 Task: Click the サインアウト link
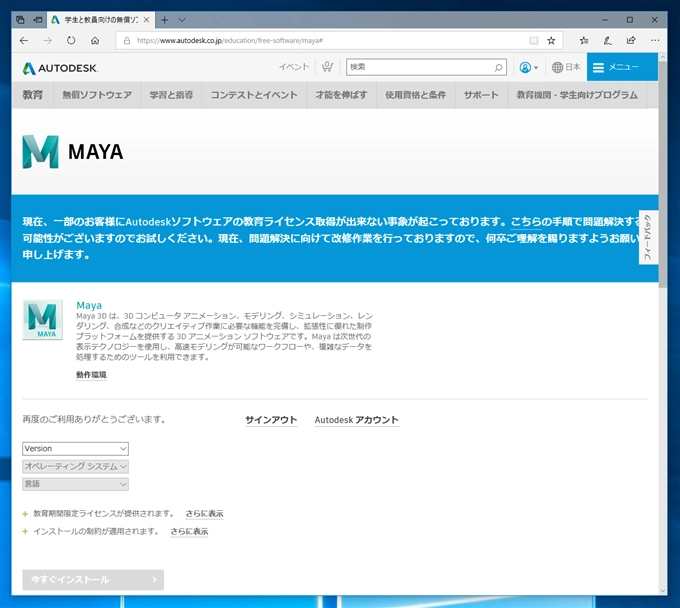click(271, 420)
